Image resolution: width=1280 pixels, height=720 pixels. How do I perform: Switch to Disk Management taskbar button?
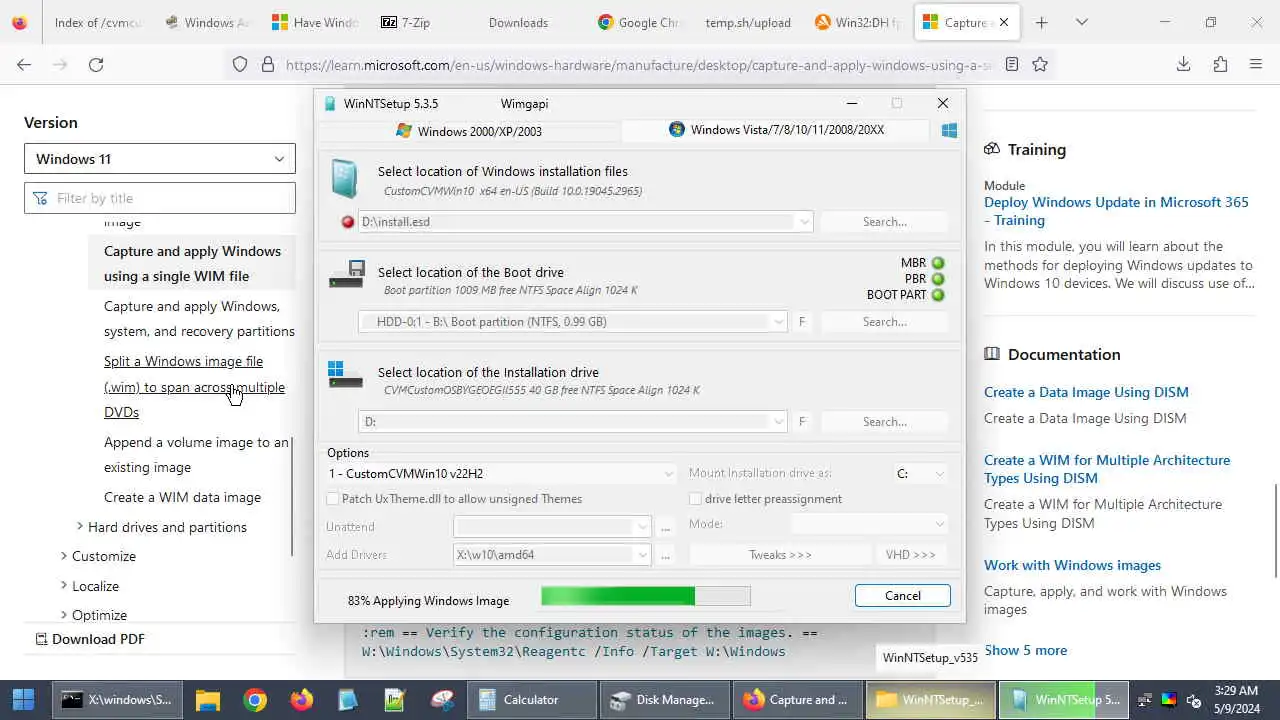(664, 700)
